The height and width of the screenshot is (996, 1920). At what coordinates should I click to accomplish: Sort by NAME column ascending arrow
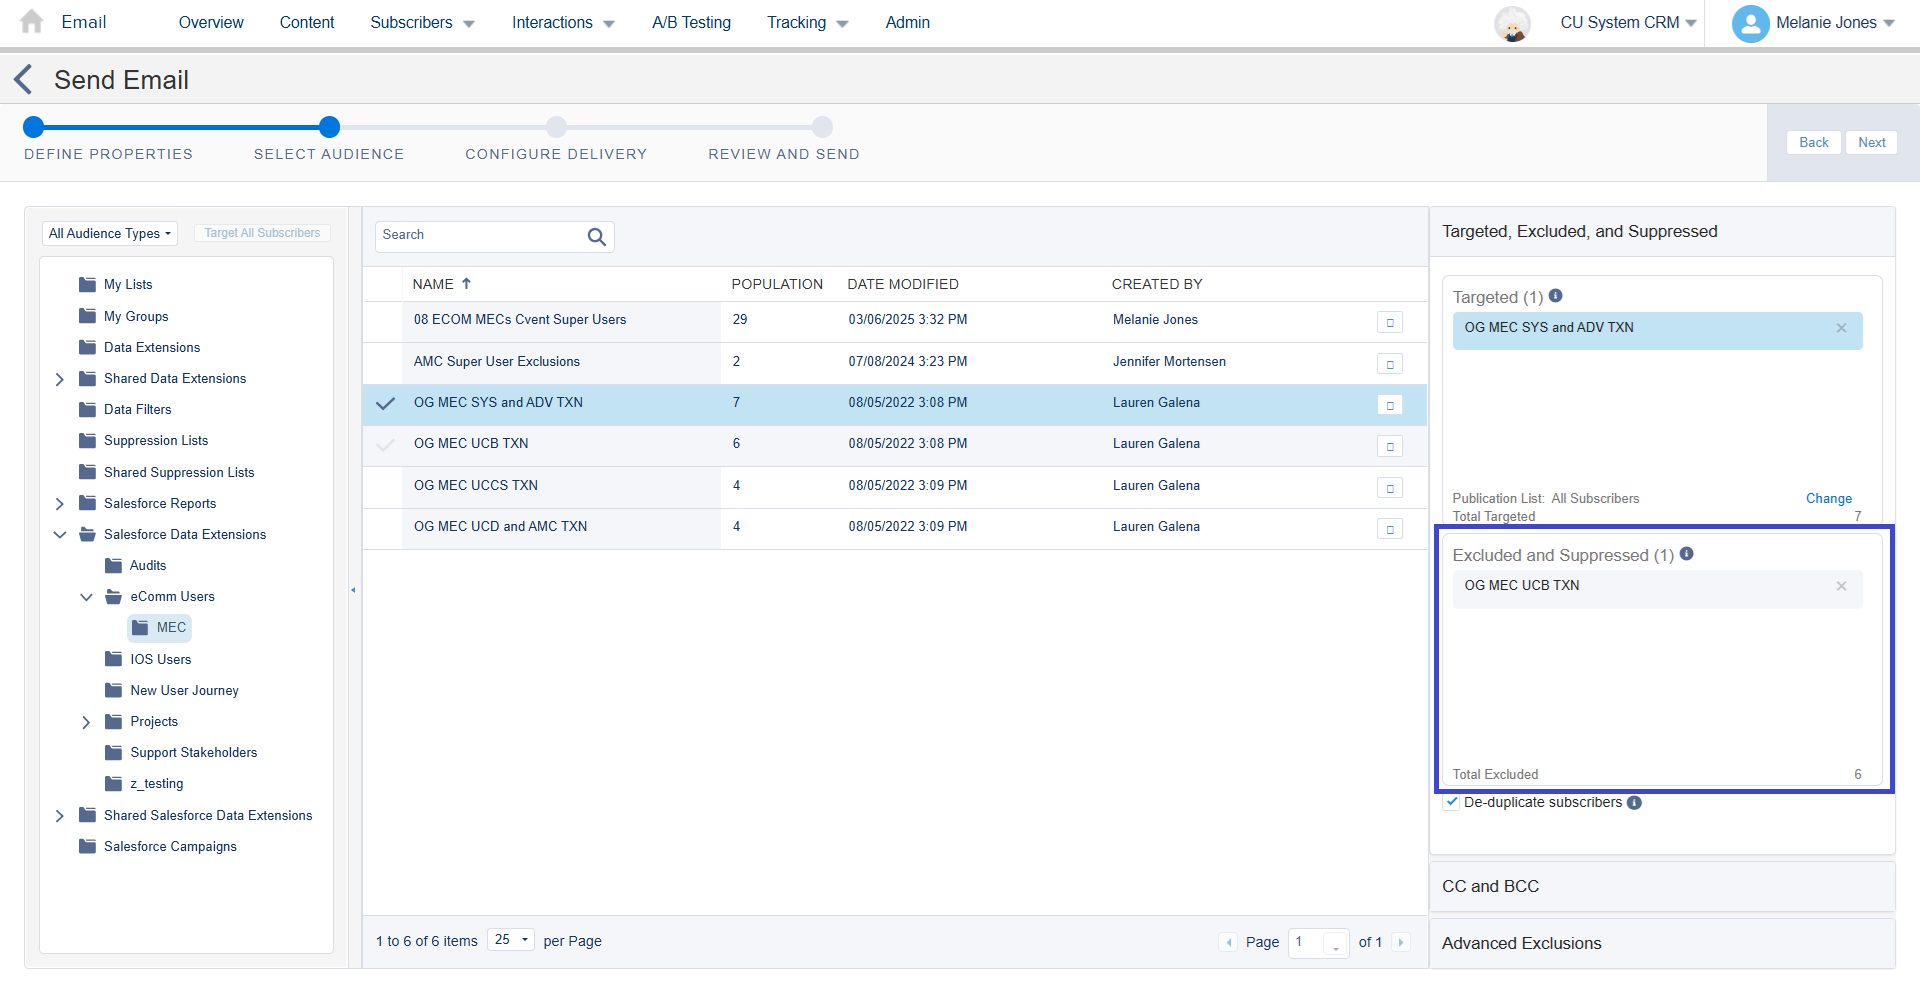coord(466,284)
